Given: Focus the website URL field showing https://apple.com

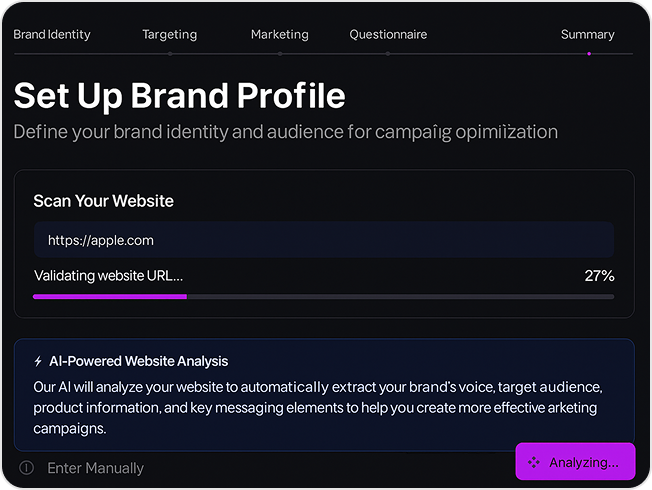Looking at the screenshot, I should tap(324, 240).
